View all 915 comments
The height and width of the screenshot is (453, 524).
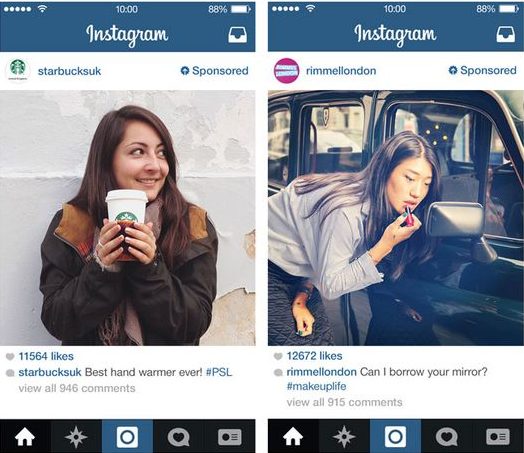pyautogui.click(x=345, y=402)
